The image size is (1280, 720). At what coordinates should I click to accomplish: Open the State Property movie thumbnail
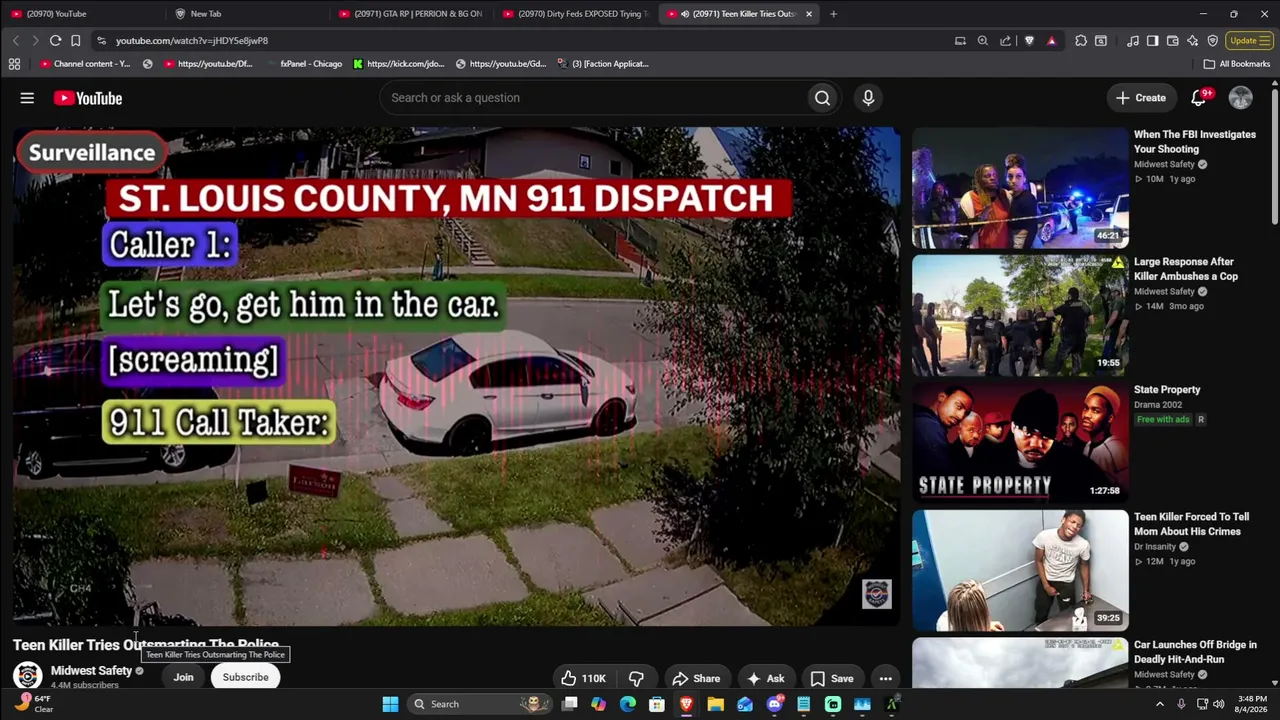1020,442
